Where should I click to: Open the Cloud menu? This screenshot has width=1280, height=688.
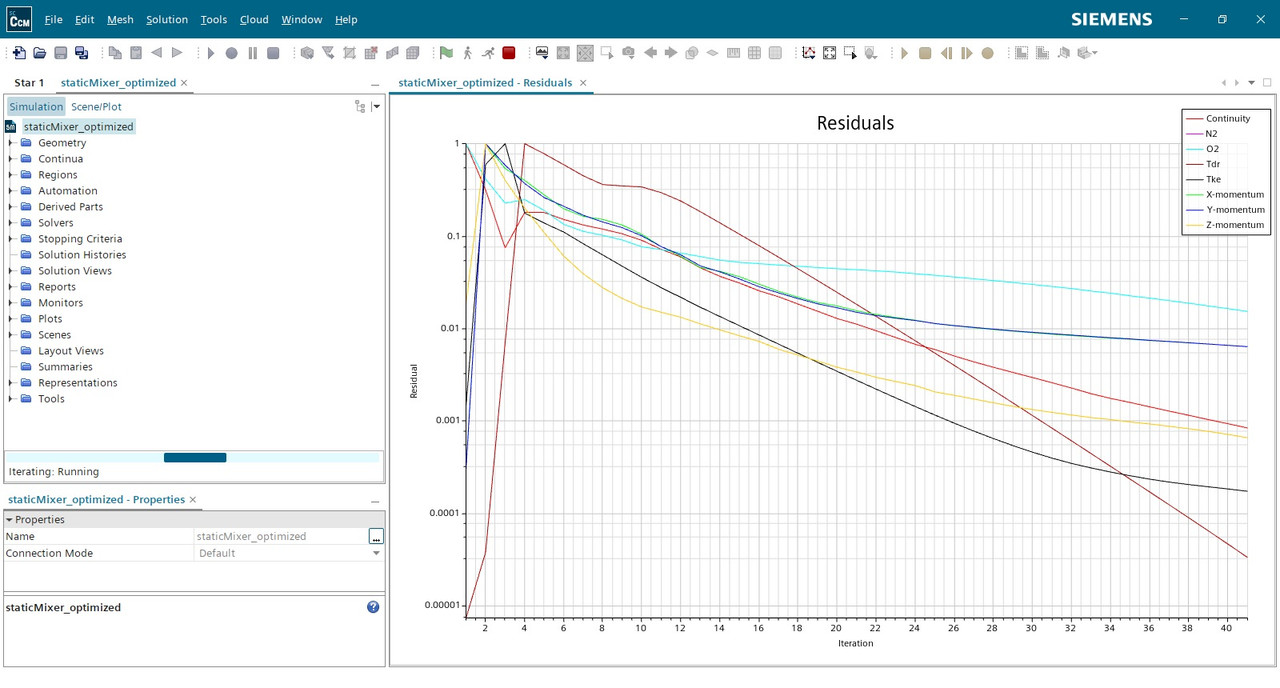[254, 19]
